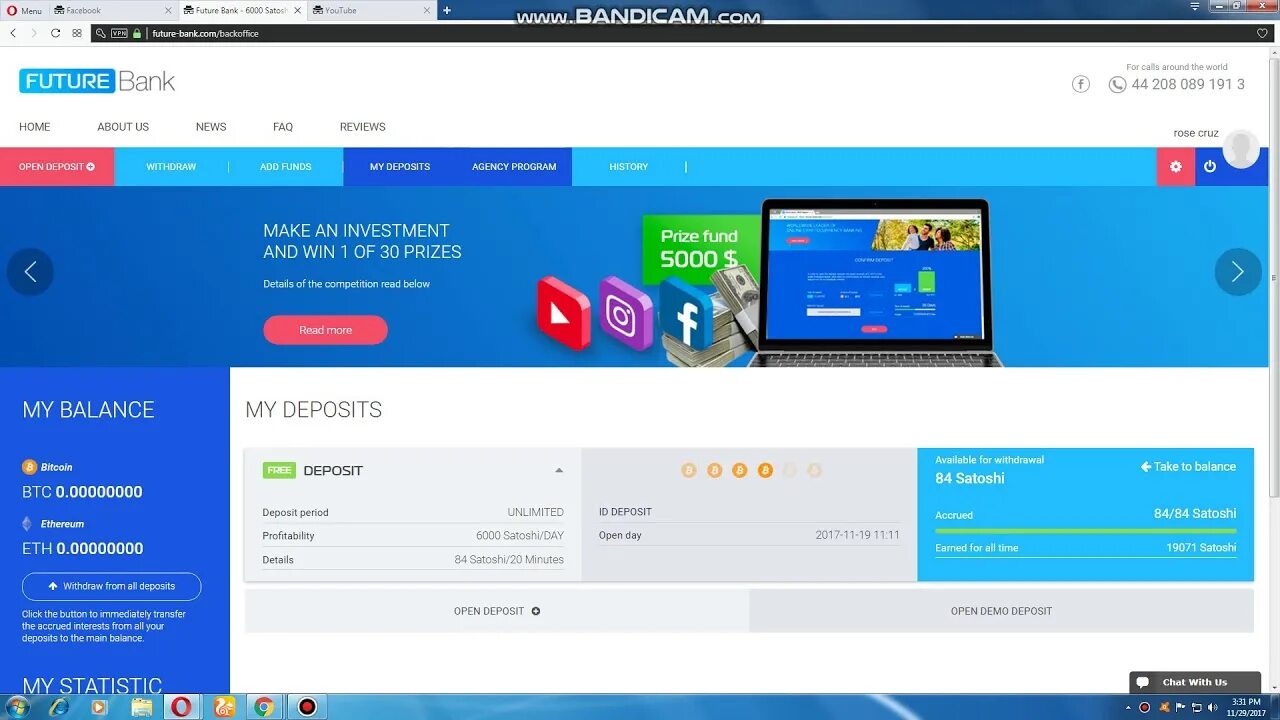Screen dimensions: 1280x720
Task: Click Take to balance link
Action: (1188, 467)
